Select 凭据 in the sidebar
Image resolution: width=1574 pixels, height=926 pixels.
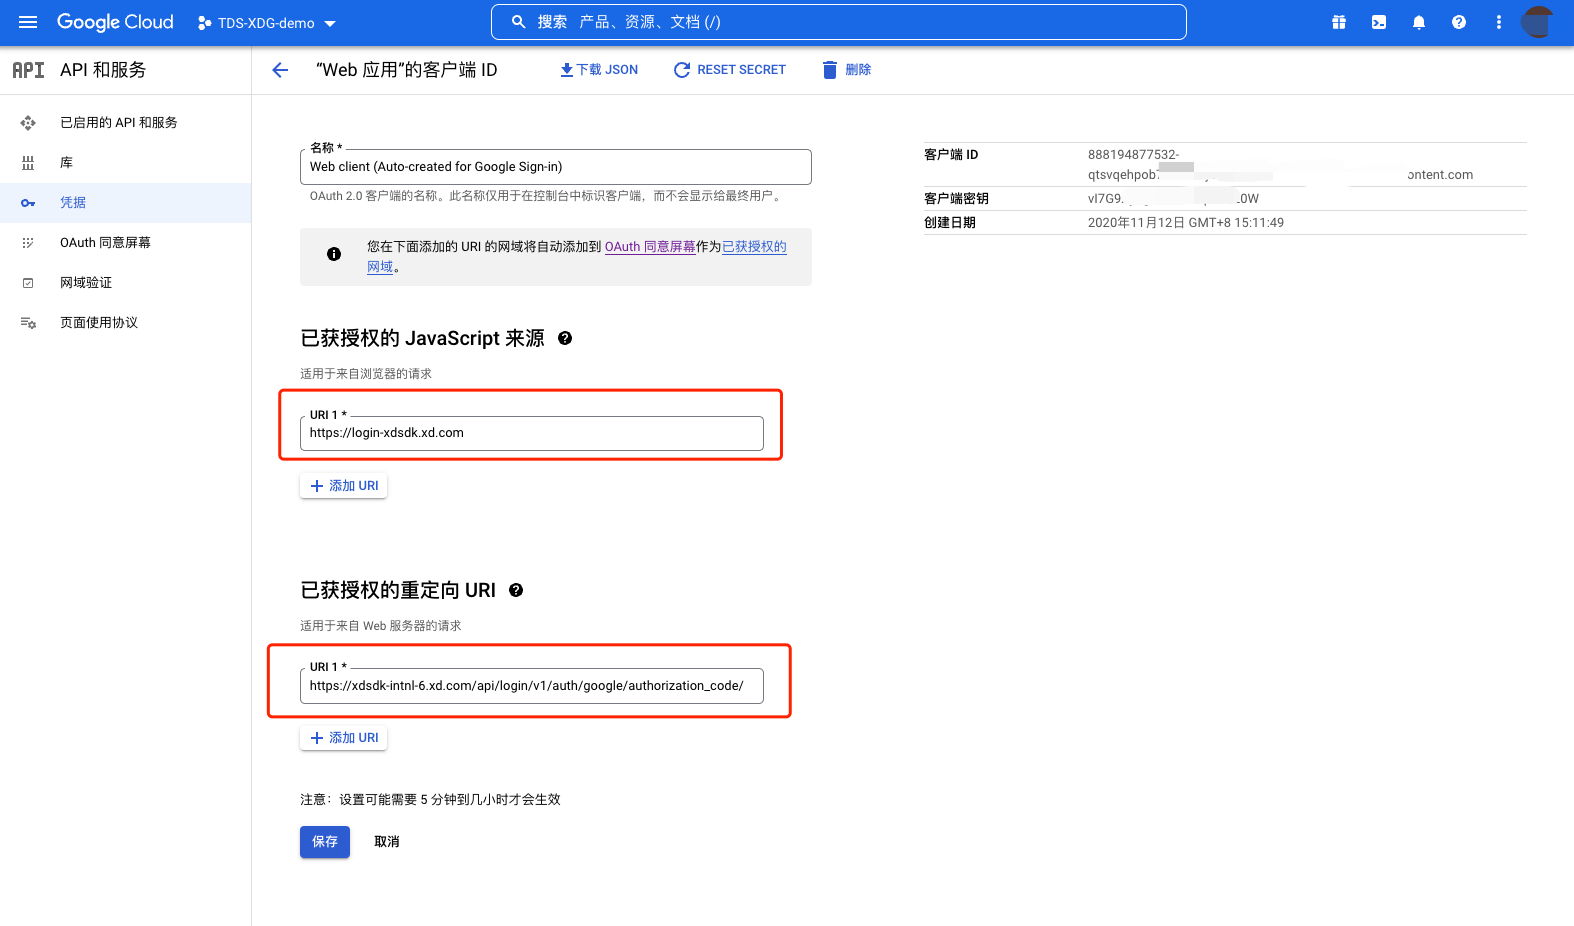(x=125, y=203)
